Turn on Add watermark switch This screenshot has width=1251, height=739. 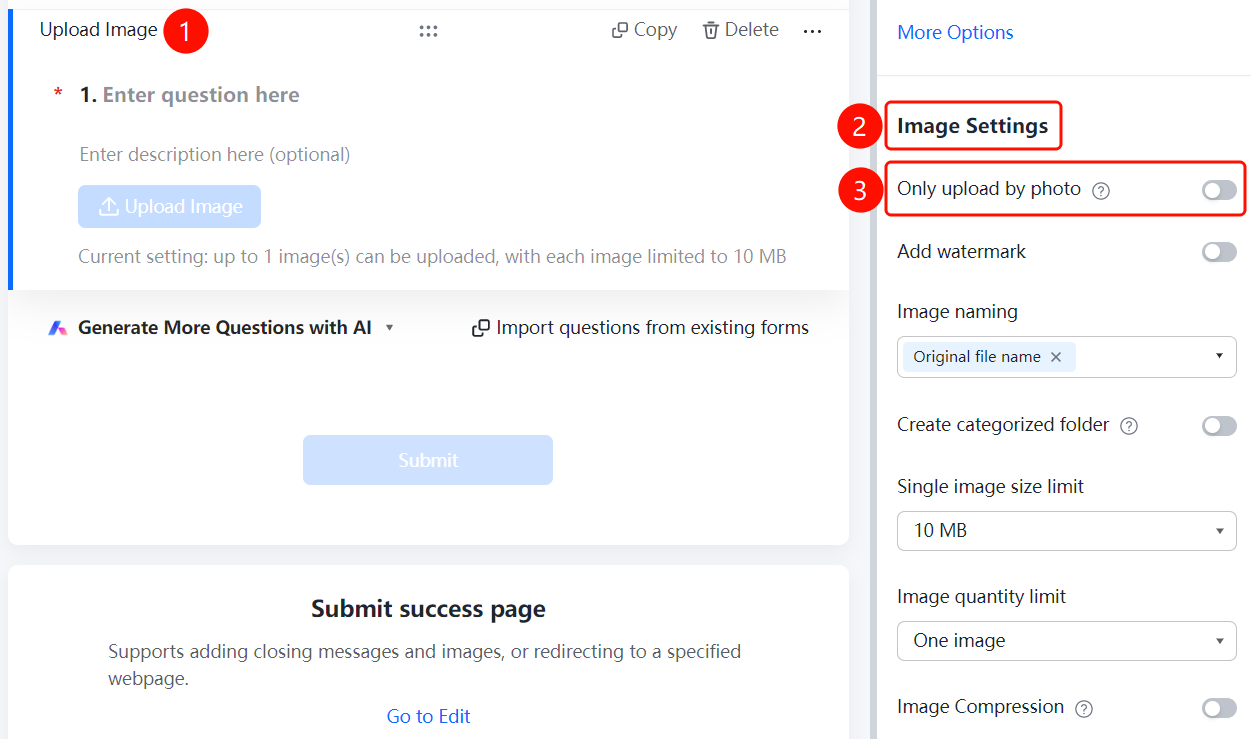(x=1219, y=252)
